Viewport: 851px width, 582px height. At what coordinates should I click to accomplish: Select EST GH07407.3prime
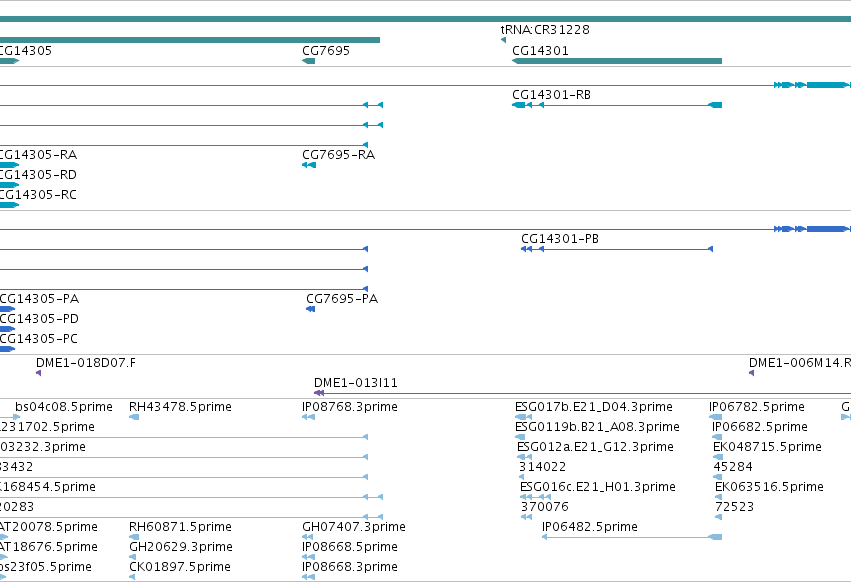pyautogui.click(x=354, y=527)
